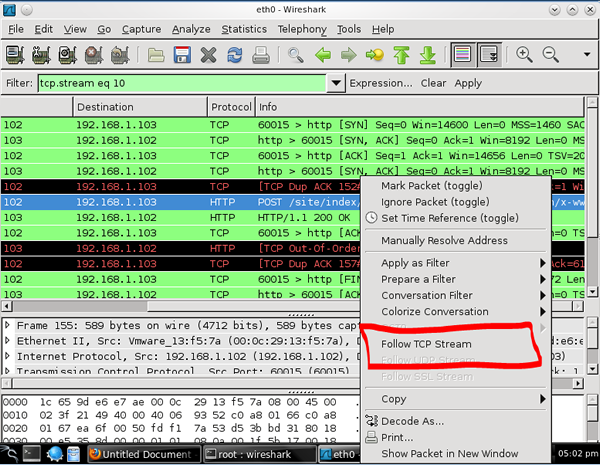The height and width of the screenshot is (465, 600).
Task: Toggle packet list colorization
Action: [462, 55]
